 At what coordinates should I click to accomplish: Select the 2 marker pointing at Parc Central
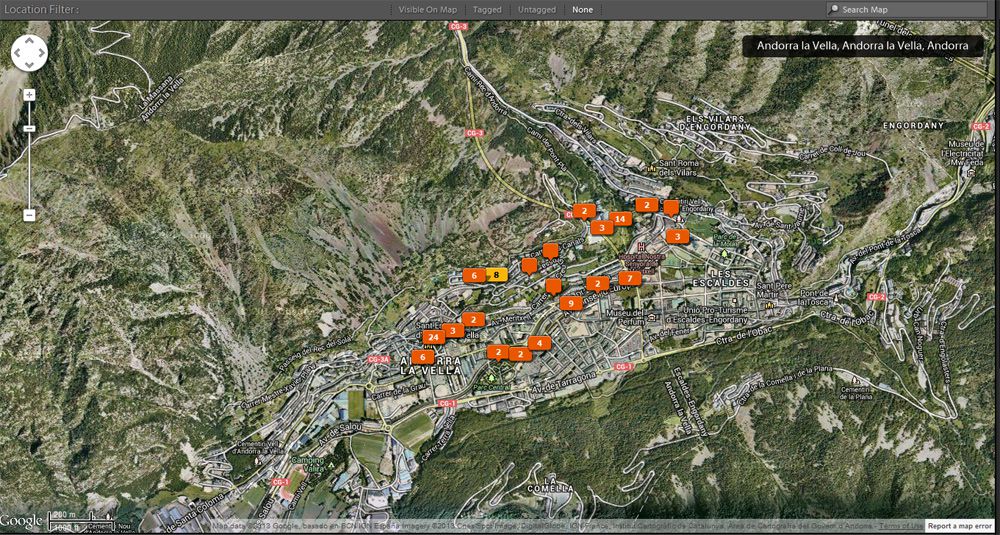click(498, 352)
